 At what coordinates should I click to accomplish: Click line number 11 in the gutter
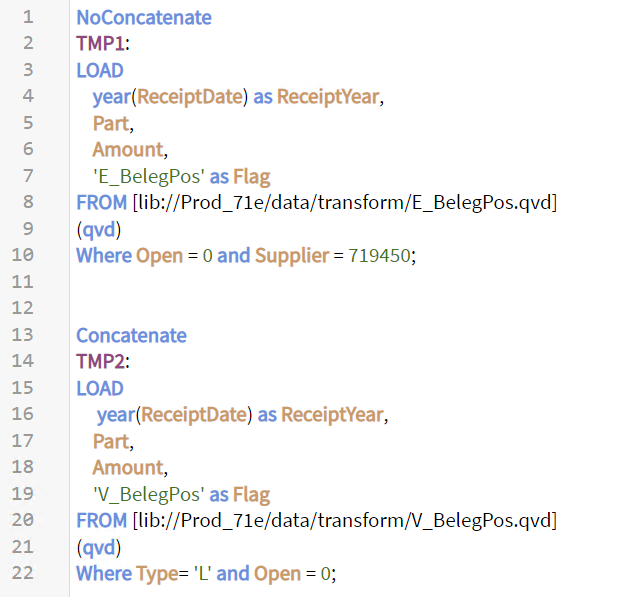(22, 282)
